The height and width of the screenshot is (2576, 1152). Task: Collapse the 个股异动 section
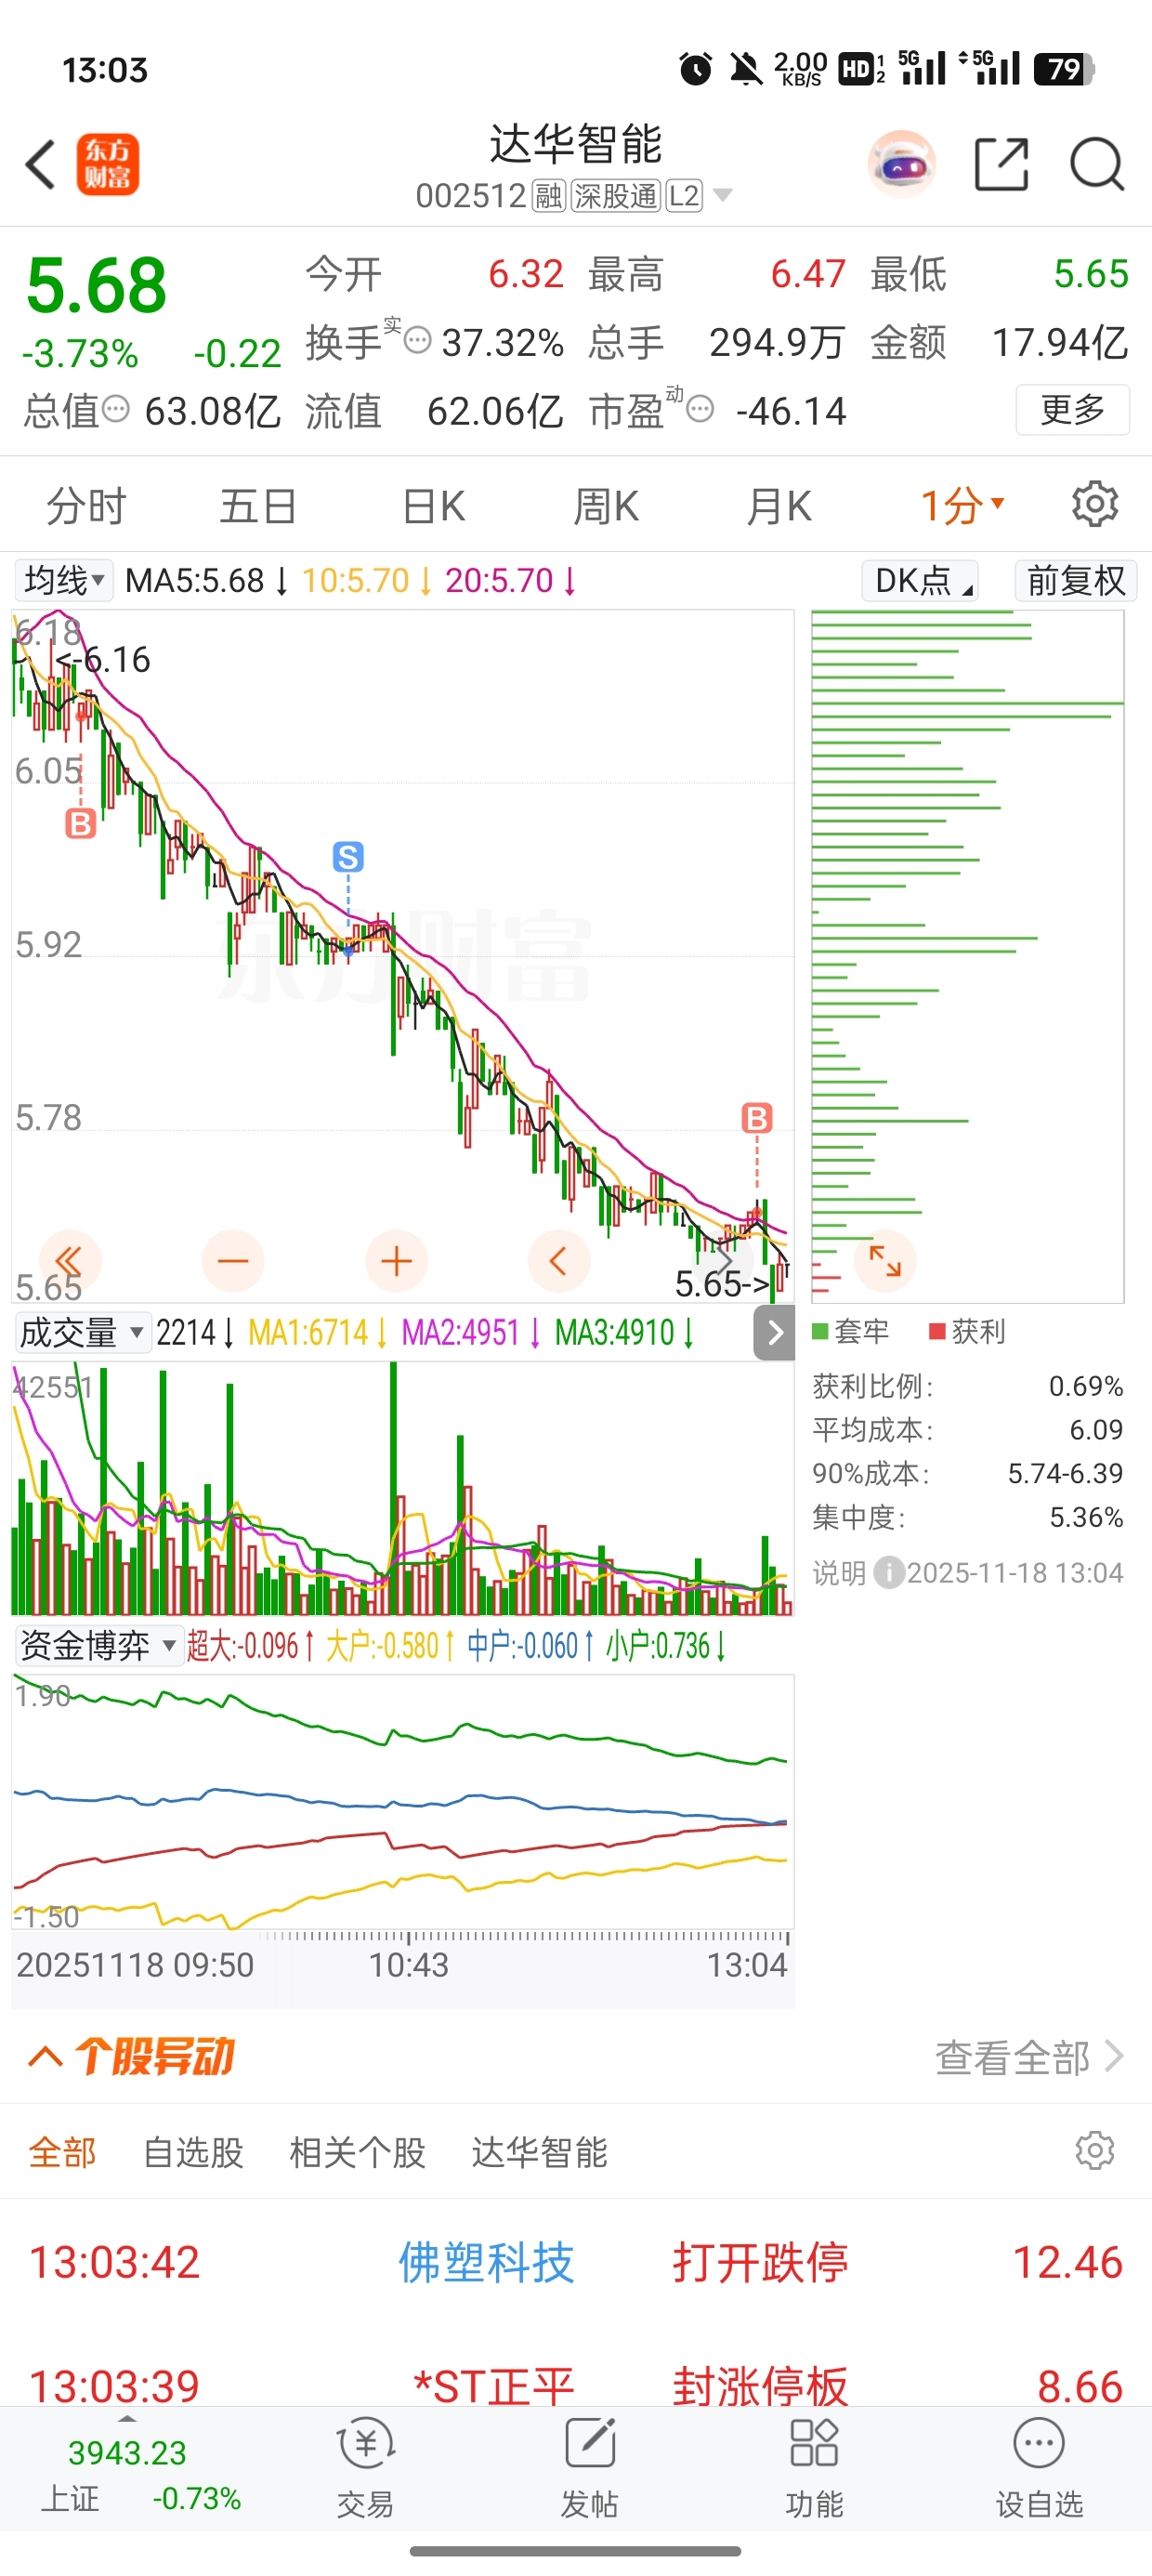click(x=45, y=2057)
